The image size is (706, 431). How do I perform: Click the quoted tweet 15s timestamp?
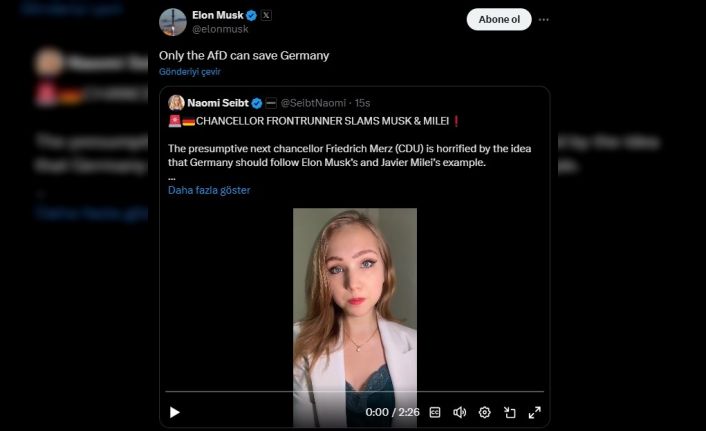pos(362,103)
